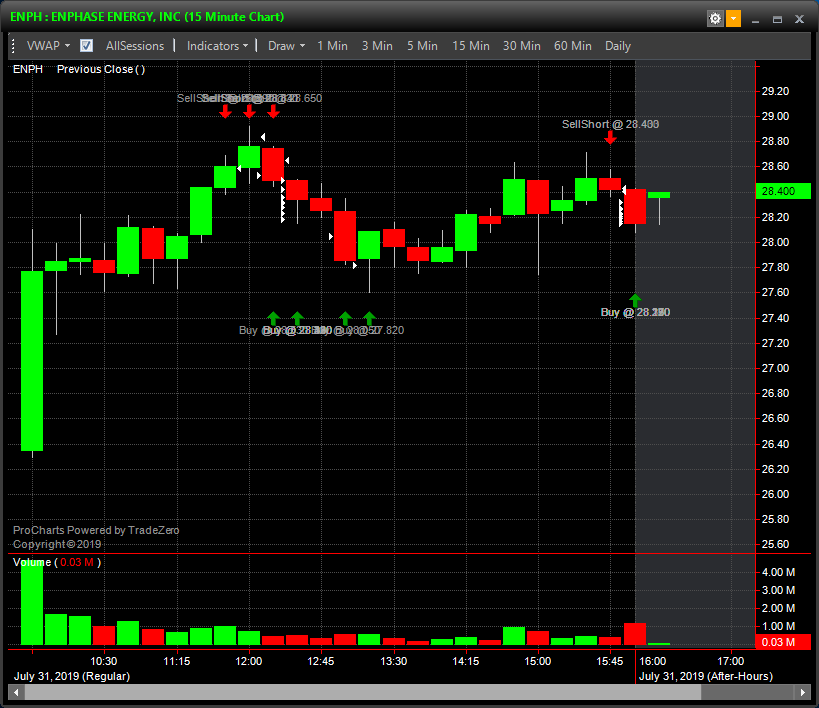
Task: Click the scrollbar right arrow
Action: [803, 692]
